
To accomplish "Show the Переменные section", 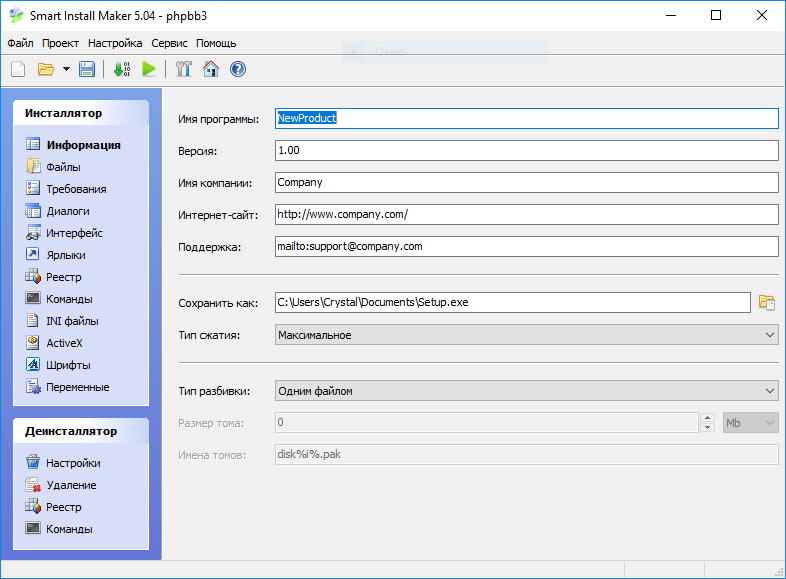I will pos(68,388).
